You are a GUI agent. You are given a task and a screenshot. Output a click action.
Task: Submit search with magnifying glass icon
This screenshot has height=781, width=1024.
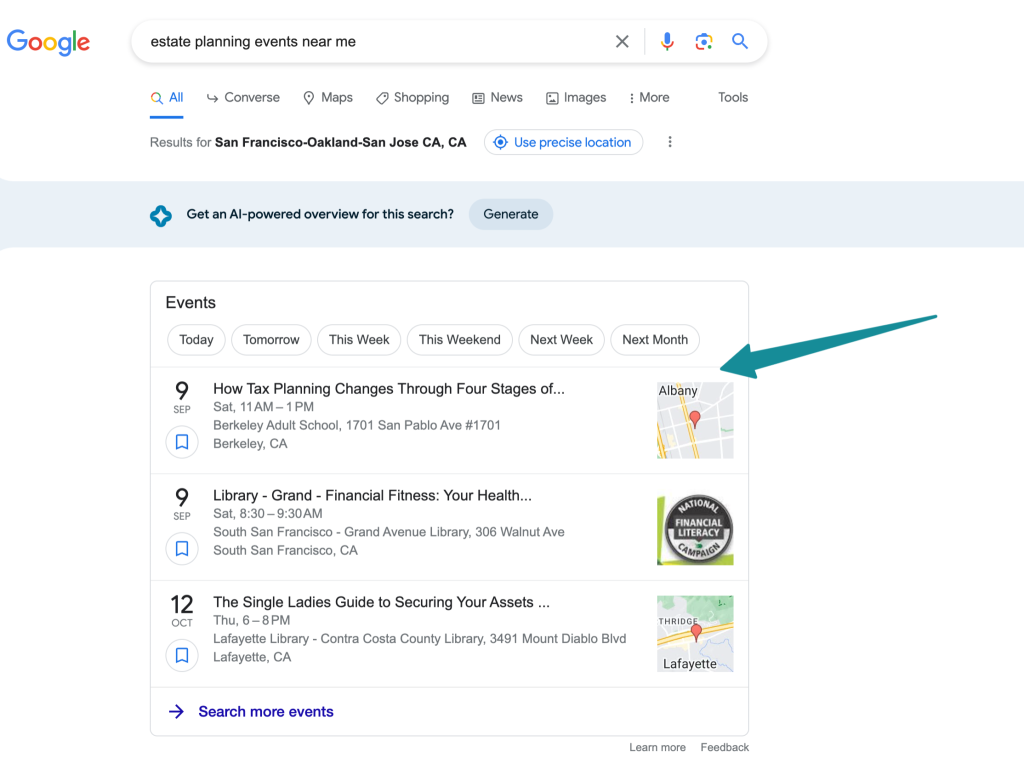point(740,41)
